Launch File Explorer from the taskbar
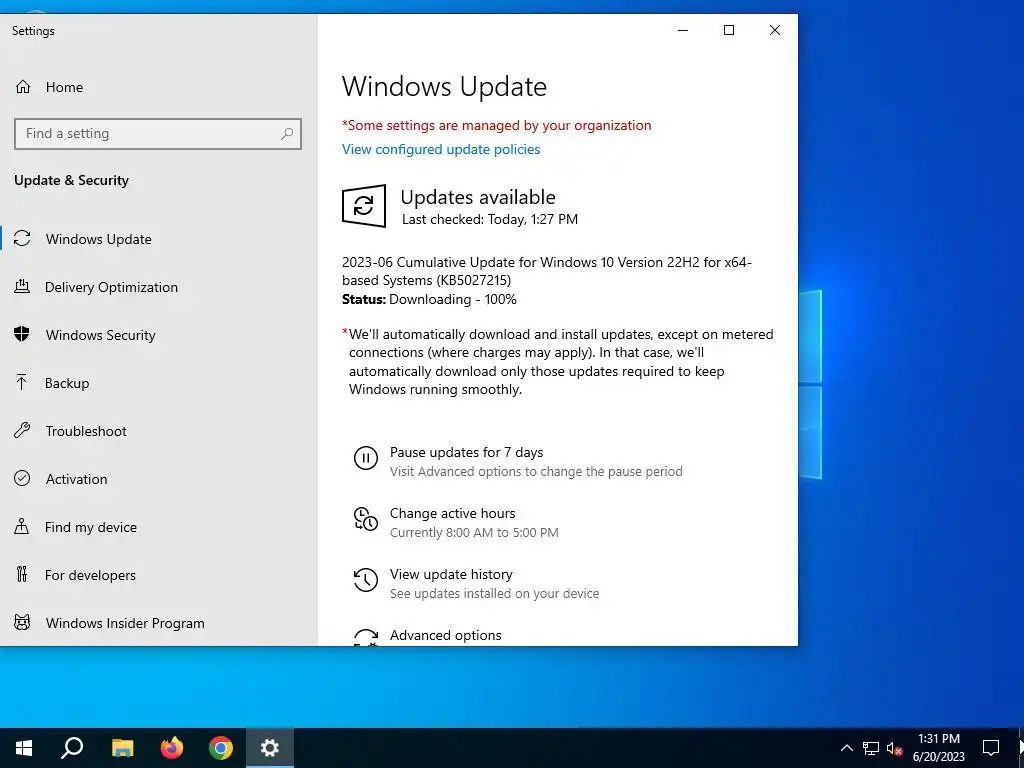This screenshot has height=768, width=1024. pos(122,748)
